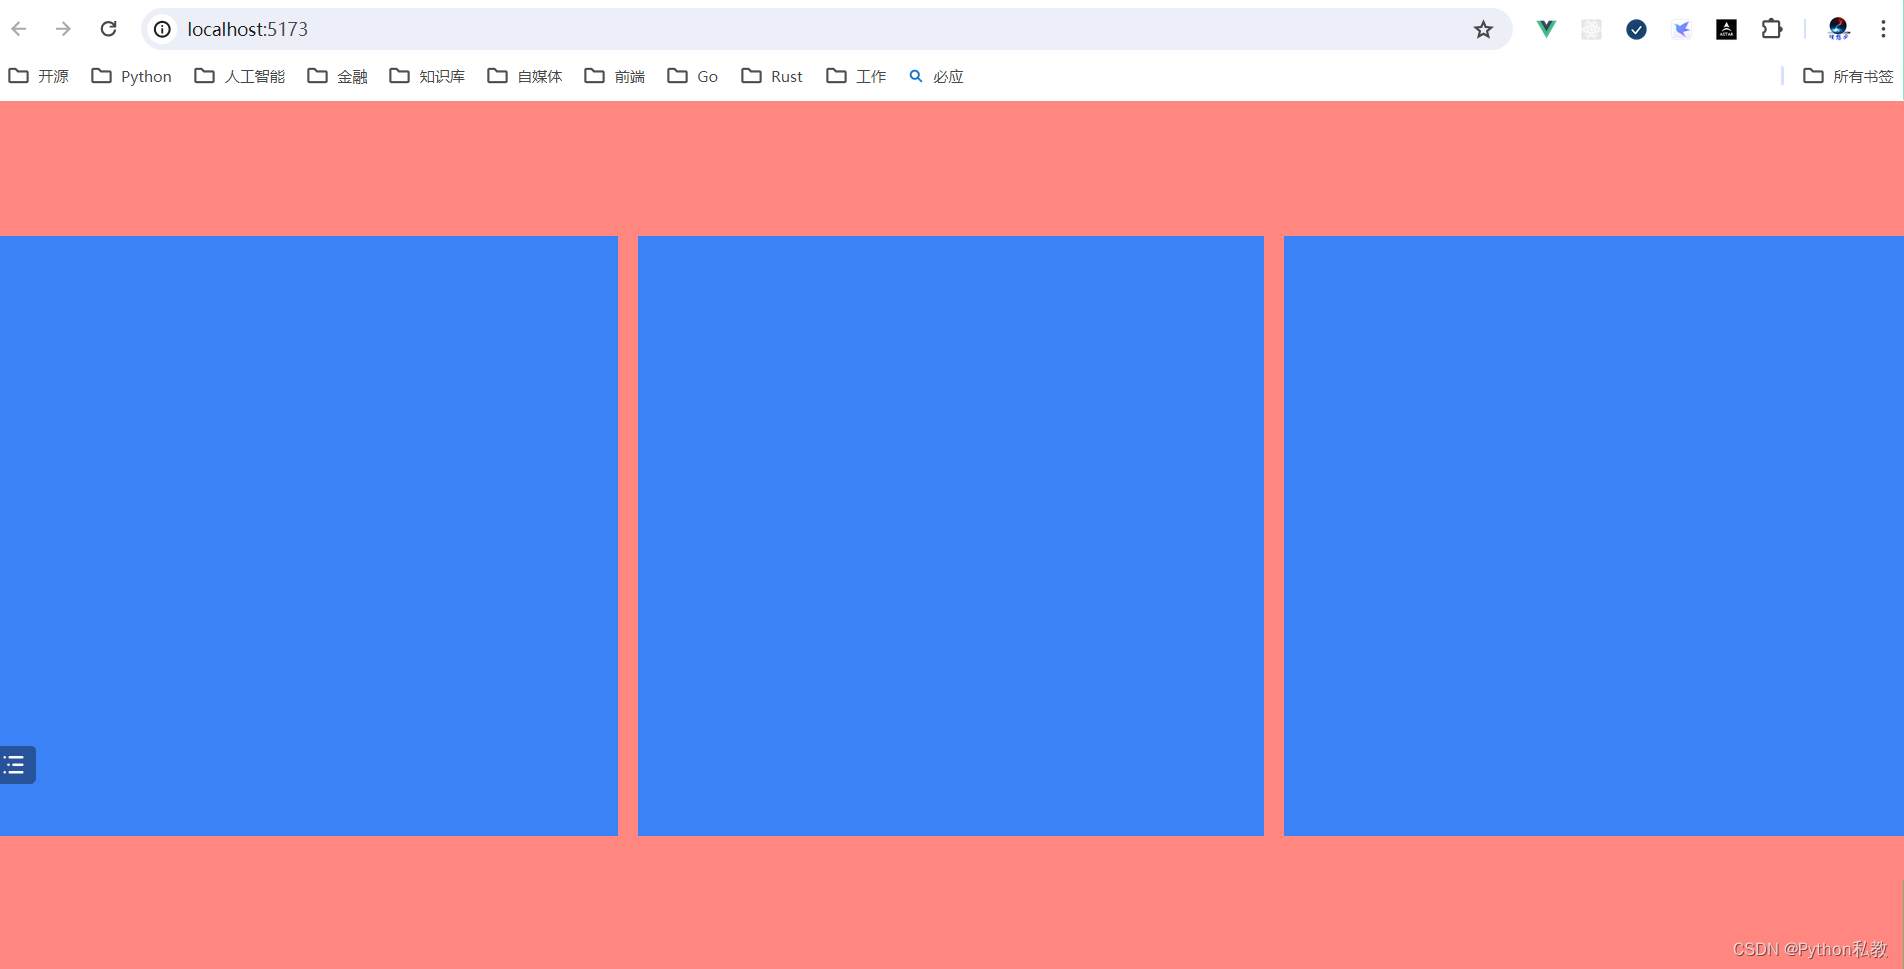The height and width of the screenshot is (969, 1904).
Task: Open the 工作 bookmark folder
Action: [x=857, y=76]
